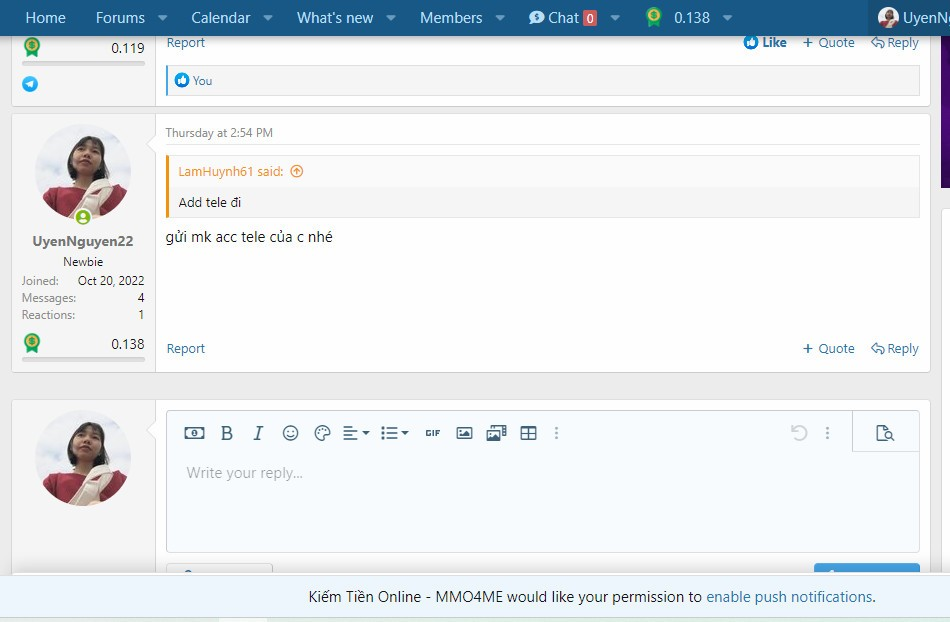
Task: Open more options beside the table icon
Action: pyautogui.click(x=556, y=433)
